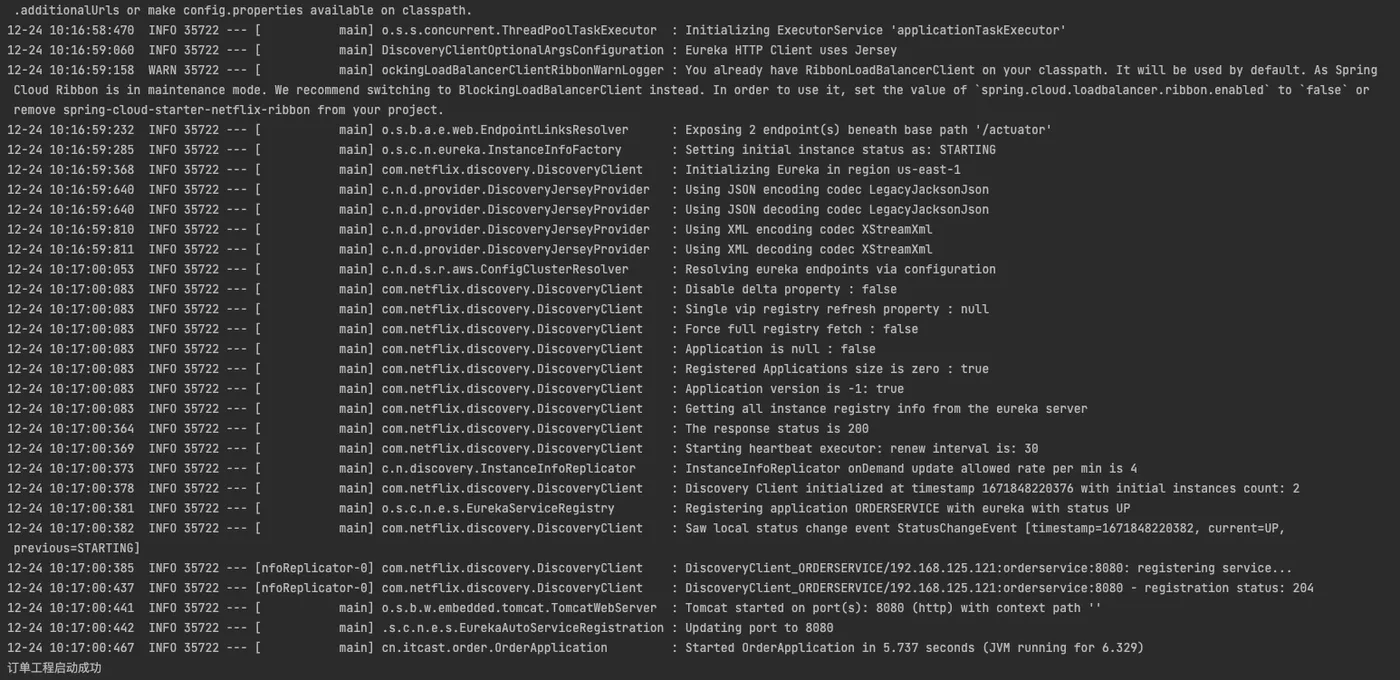The height and width of the screenshot is (680, 1400).
Task: Click the 'Setting initial instance status as: STARTING' line
Action: (x=840, y=150)
